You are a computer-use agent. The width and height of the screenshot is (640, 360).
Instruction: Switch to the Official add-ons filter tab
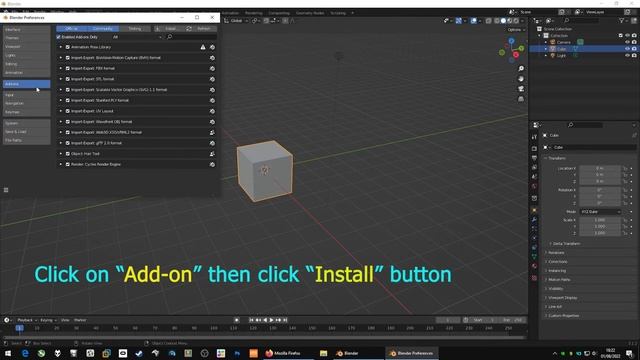(72, 29)
